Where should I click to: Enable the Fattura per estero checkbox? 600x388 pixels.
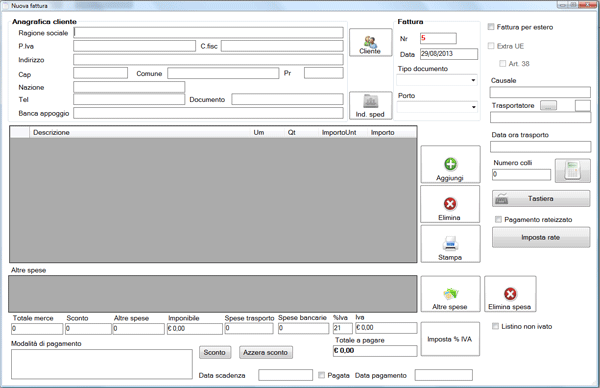(491, 27)
